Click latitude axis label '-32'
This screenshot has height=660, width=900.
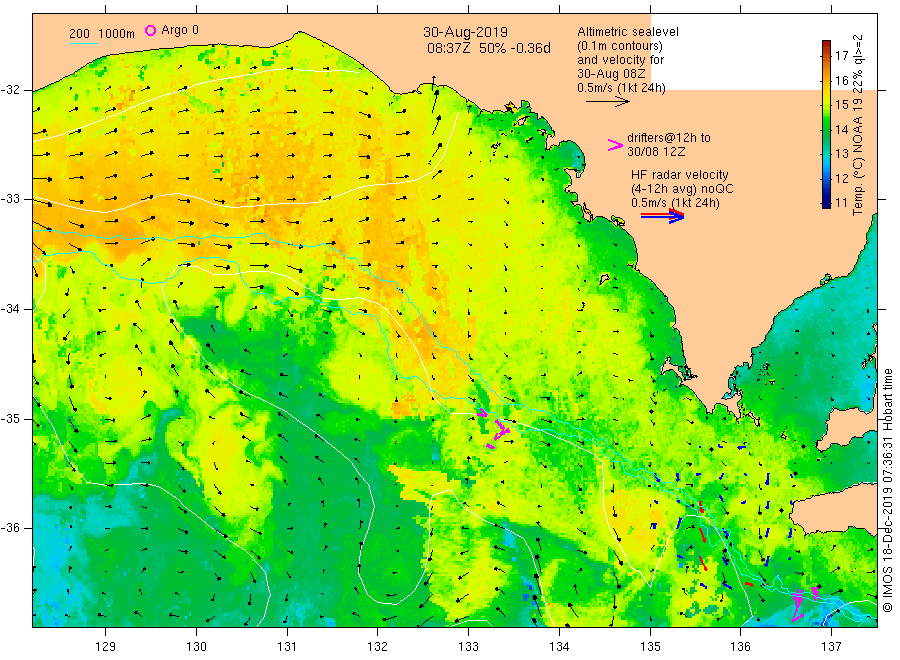click(x=11, y=90)
